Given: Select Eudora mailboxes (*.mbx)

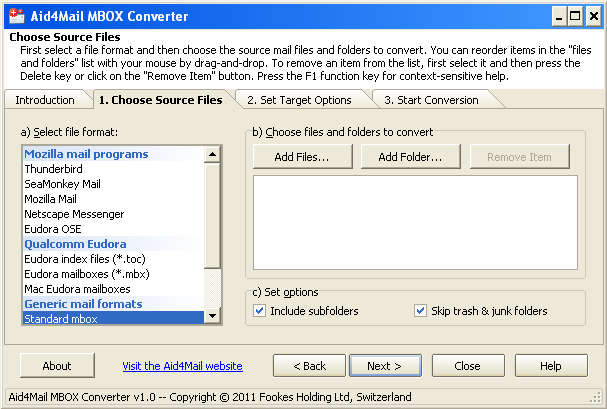Looking at the screenshot, I should 113,274.
